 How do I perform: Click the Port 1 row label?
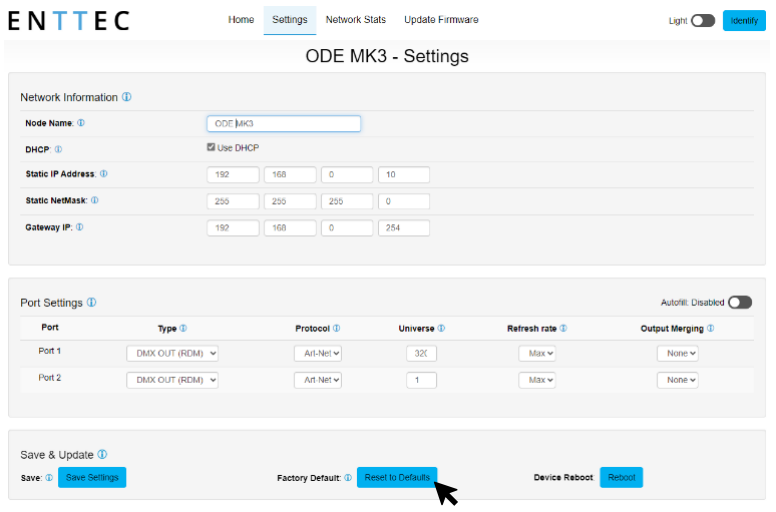click(x=49, y=351)
